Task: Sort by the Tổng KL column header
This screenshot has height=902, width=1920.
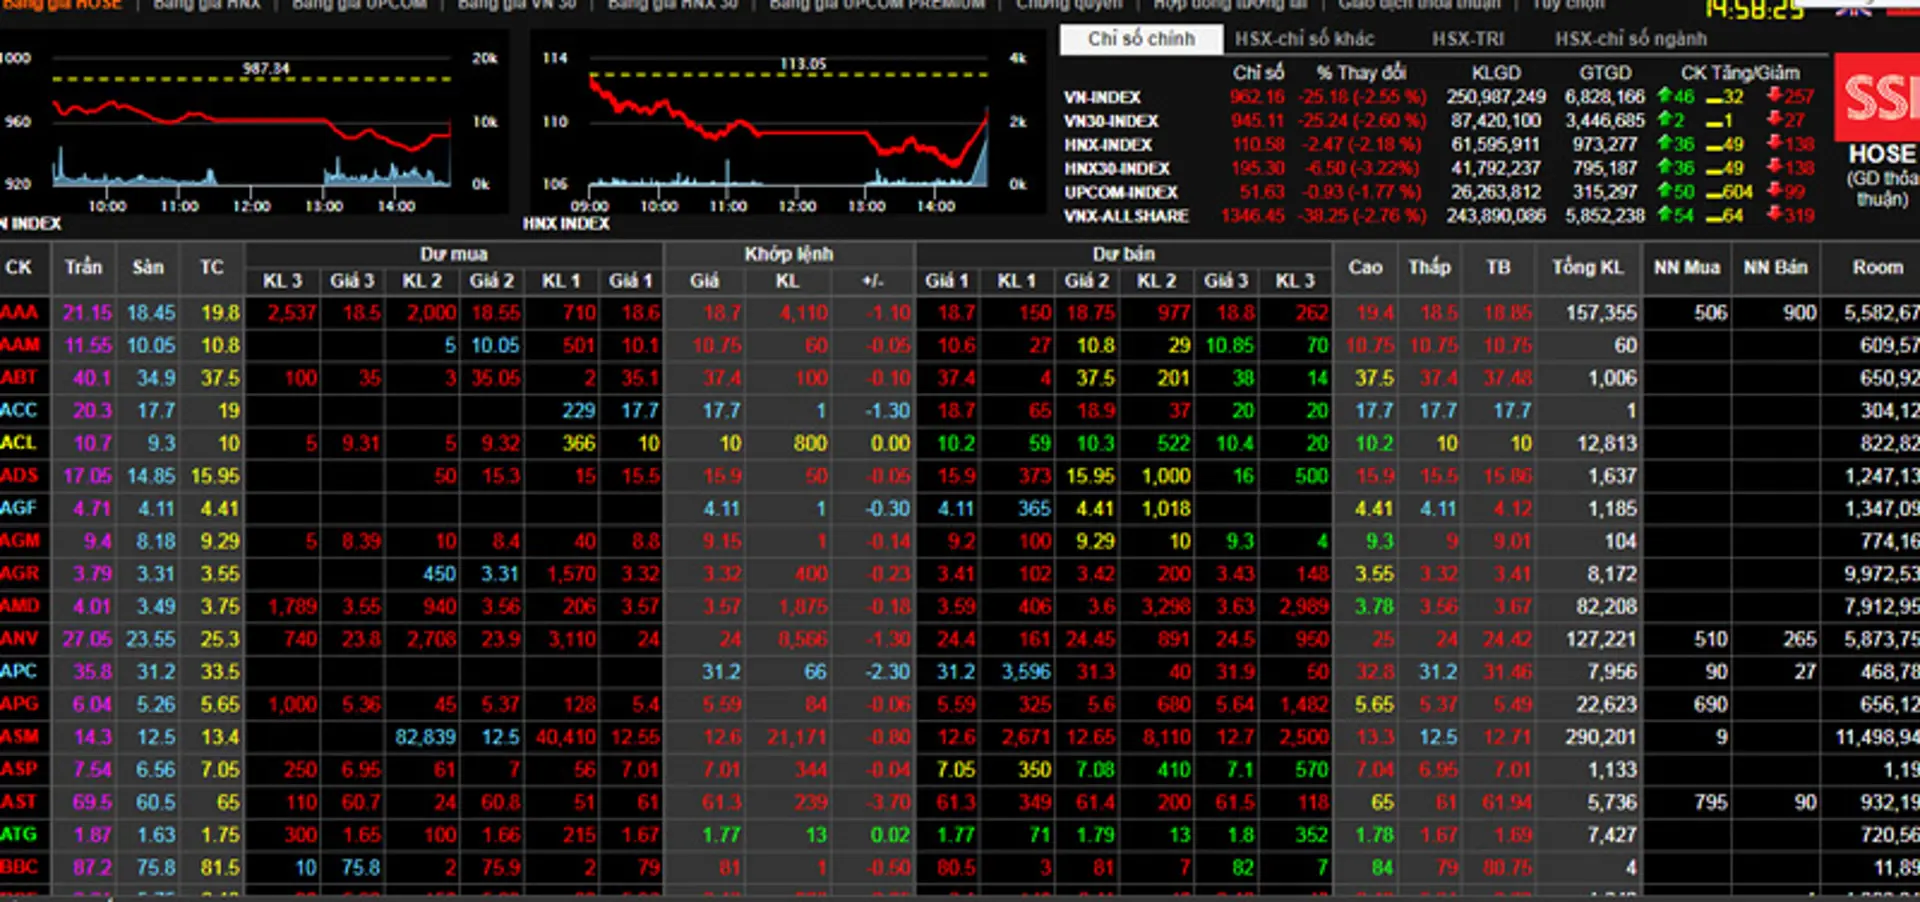Action: 1588,267
